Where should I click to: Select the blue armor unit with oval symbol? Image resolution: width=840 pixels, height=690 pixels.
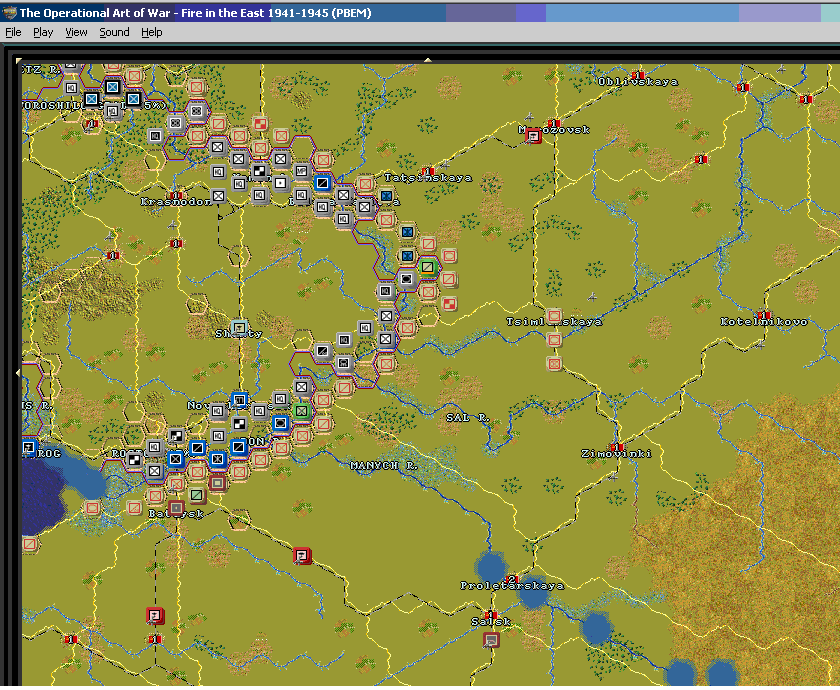pos(280,423)
